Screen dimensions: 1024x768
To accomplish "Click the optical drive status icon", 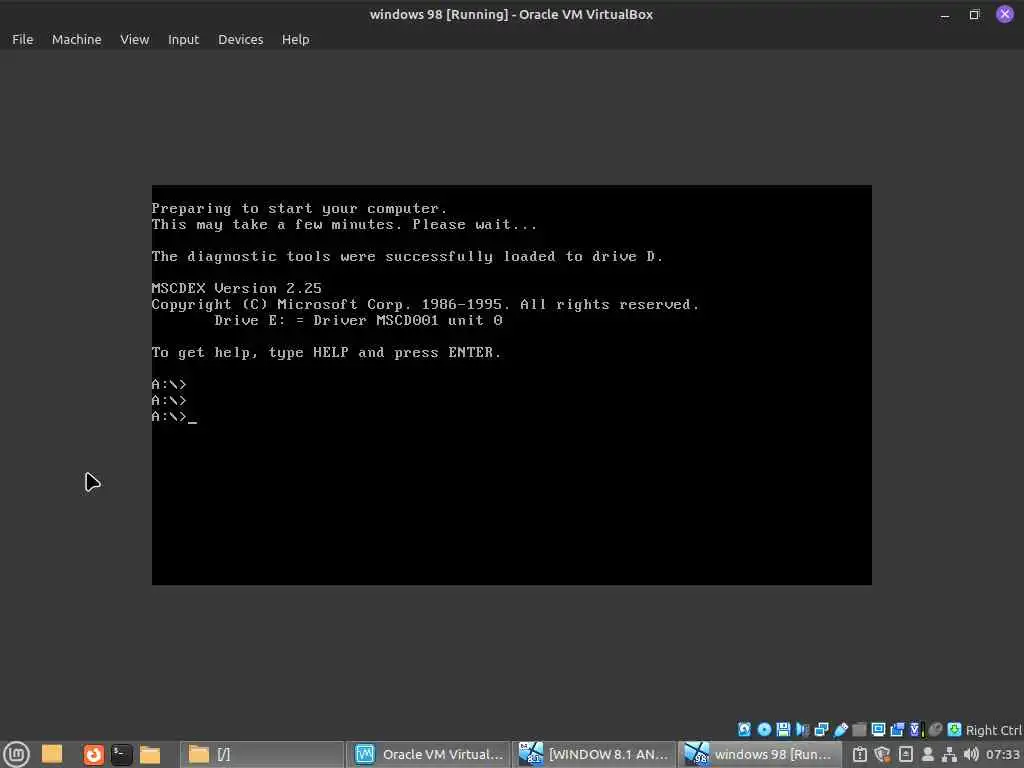I will click(x=763, y=729).
